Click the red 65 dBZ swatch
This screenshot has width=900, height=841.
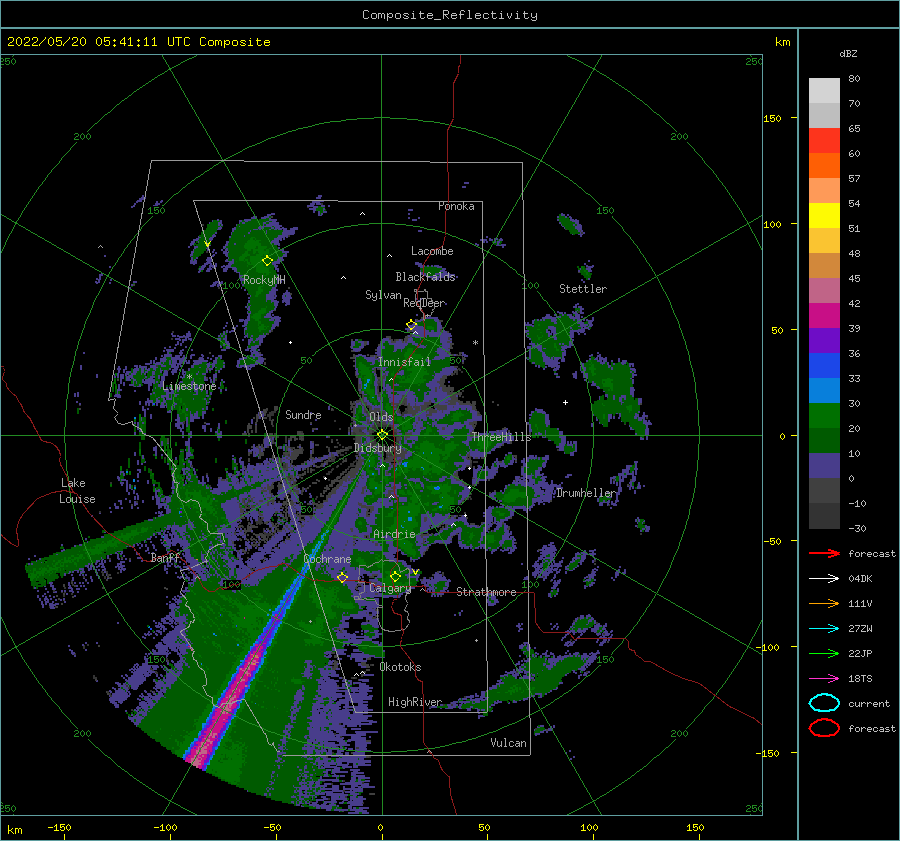pyautogui.click(x=824, y=141)
